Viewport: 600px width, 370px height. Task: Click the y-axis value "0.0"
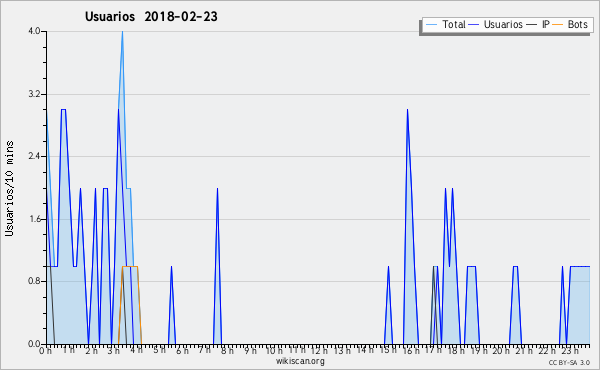[x=34, y=344]
